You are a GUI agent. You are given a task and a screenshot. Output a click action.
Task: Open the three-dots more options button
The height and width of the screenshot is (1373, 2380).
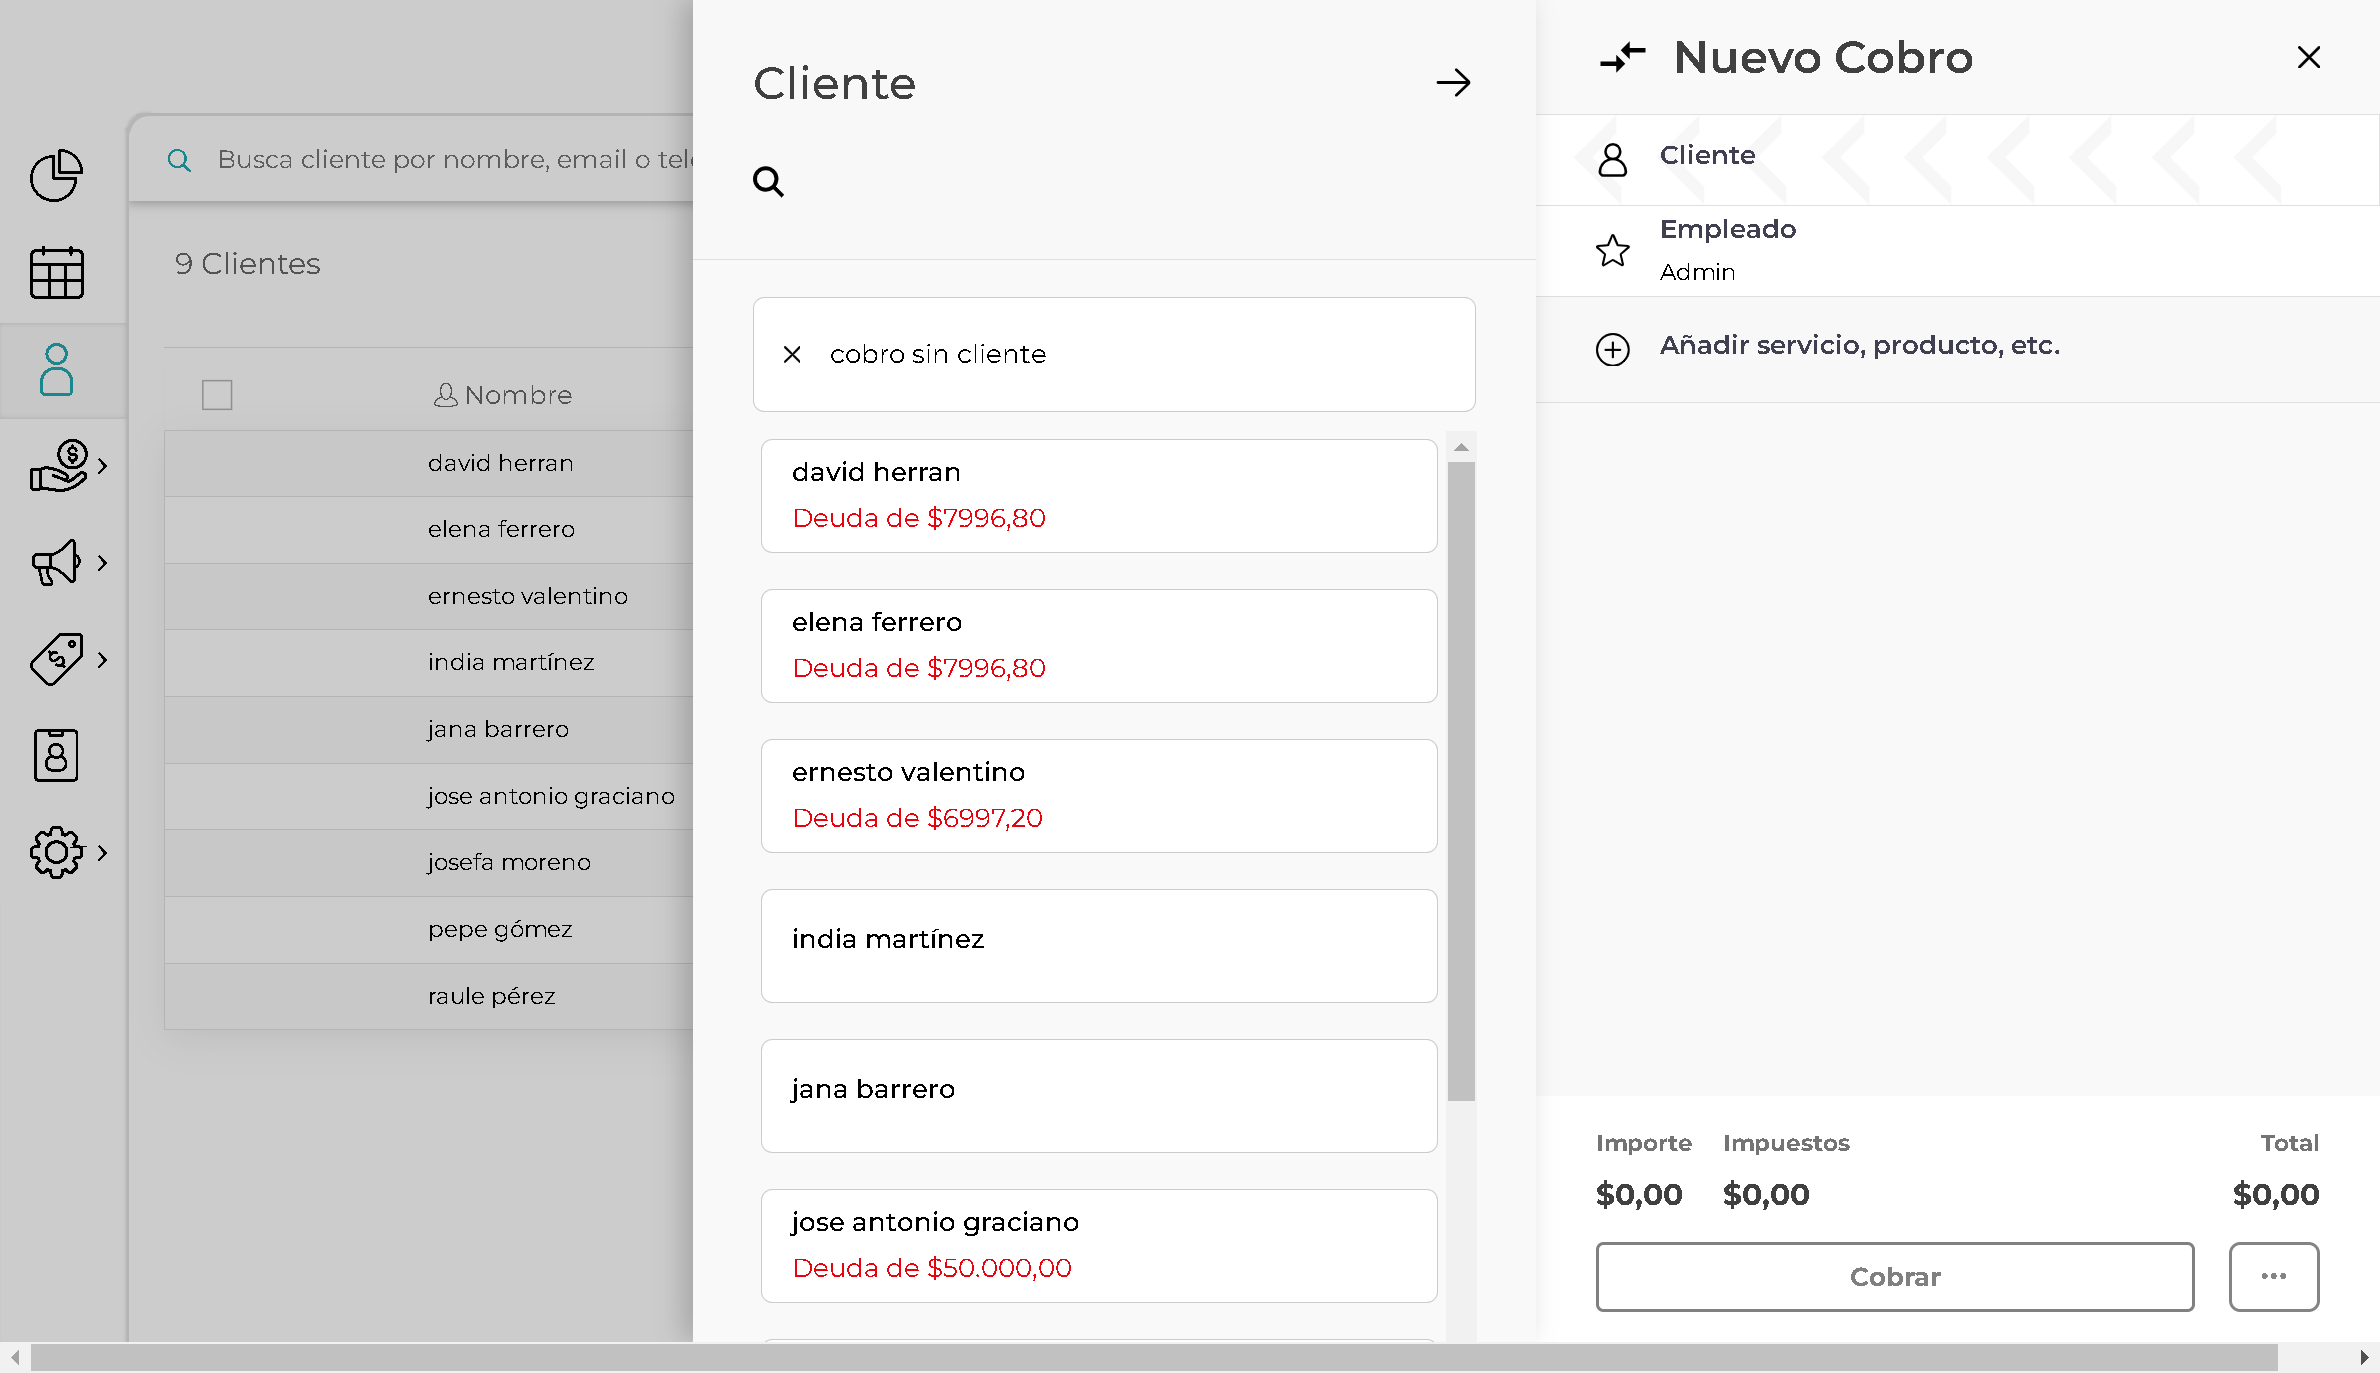pos(2274,1277)
